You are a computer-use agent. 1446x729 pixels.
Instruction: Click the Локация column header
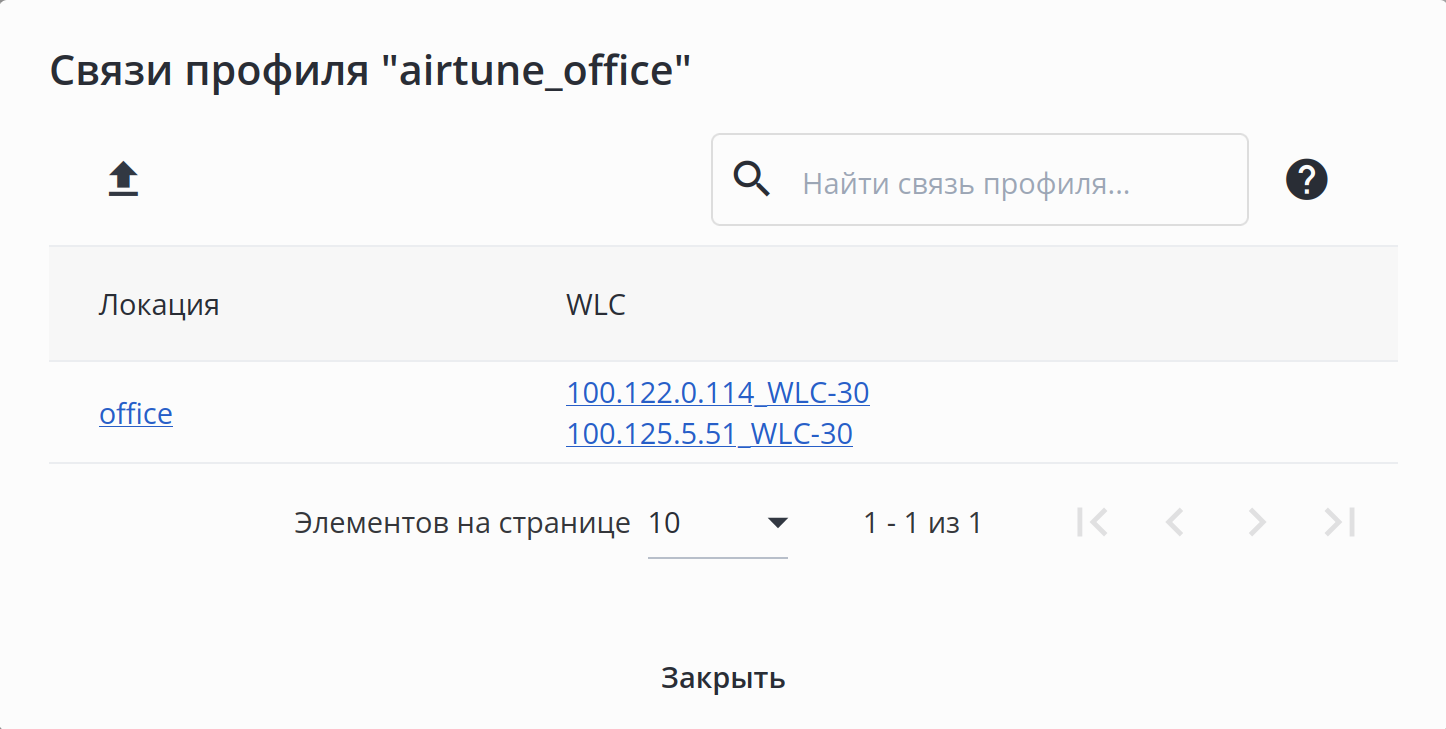click(159, 305)
